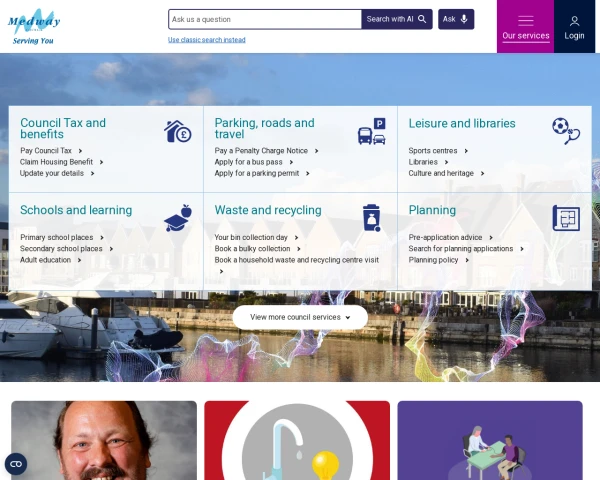The width and height of the screenshot is (600, 480).
Task: Open Adult education link
Action: 46,260
